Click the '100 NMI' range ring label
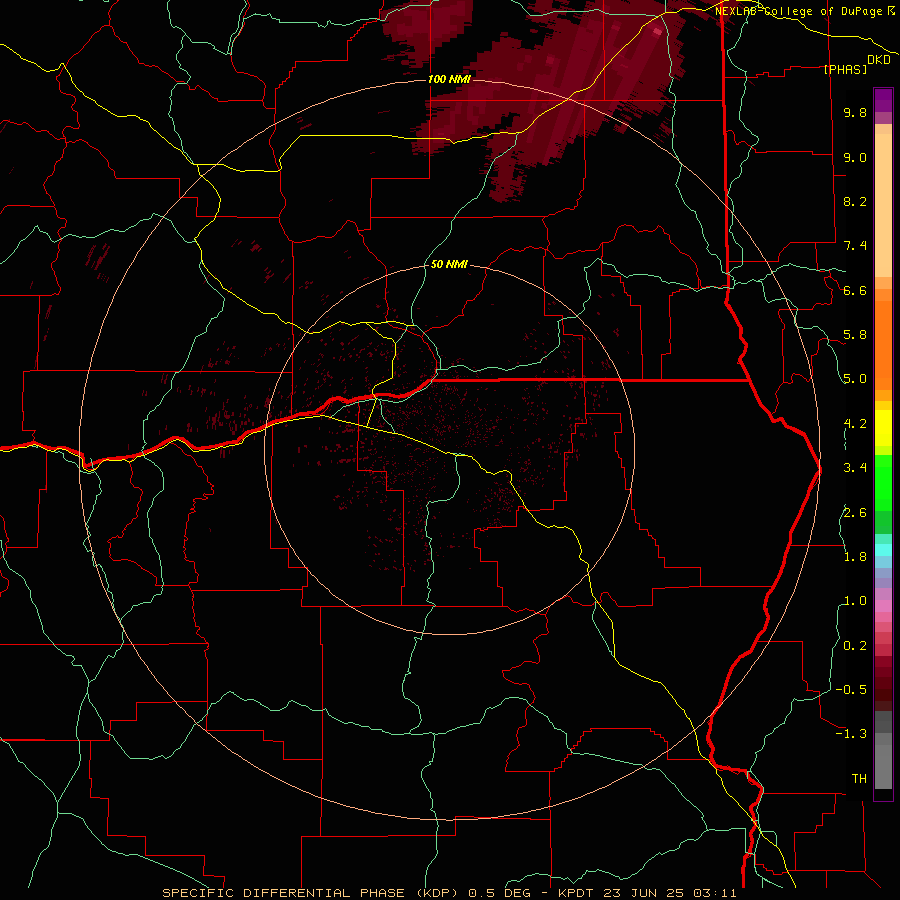 pos(449,79)
